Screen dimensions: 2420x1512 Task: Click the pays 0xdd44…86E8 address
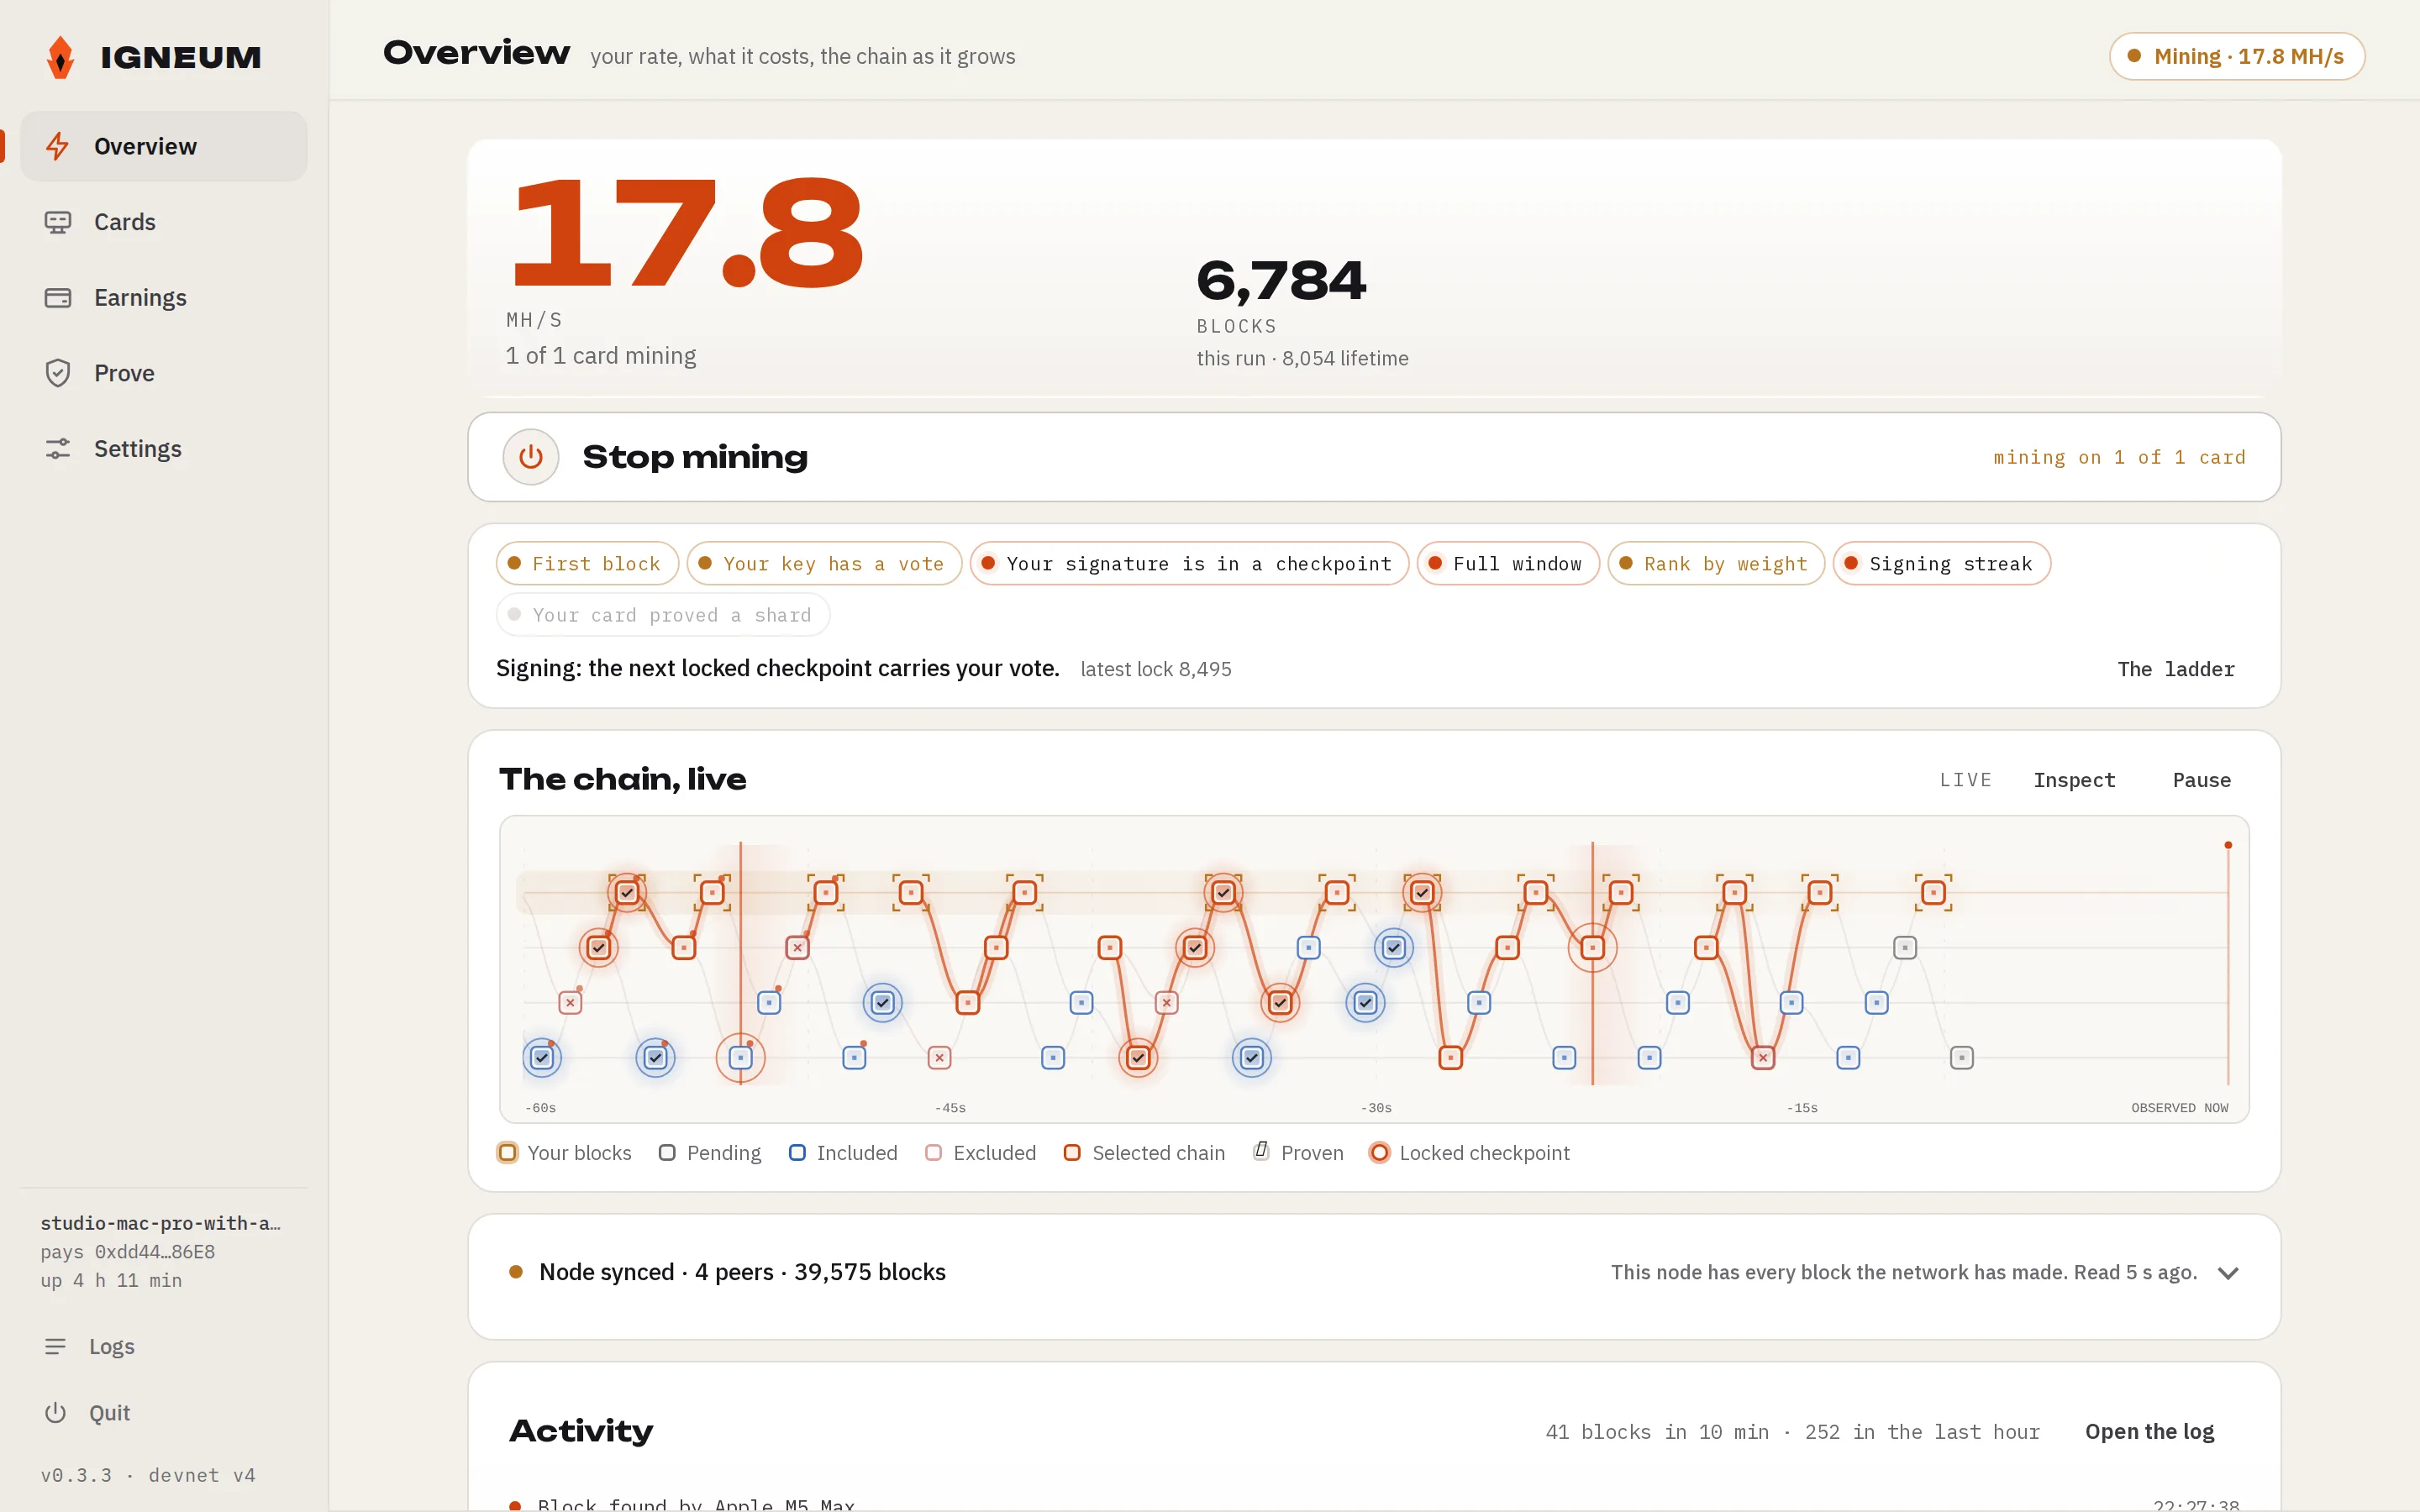(x=128, y=1252)
